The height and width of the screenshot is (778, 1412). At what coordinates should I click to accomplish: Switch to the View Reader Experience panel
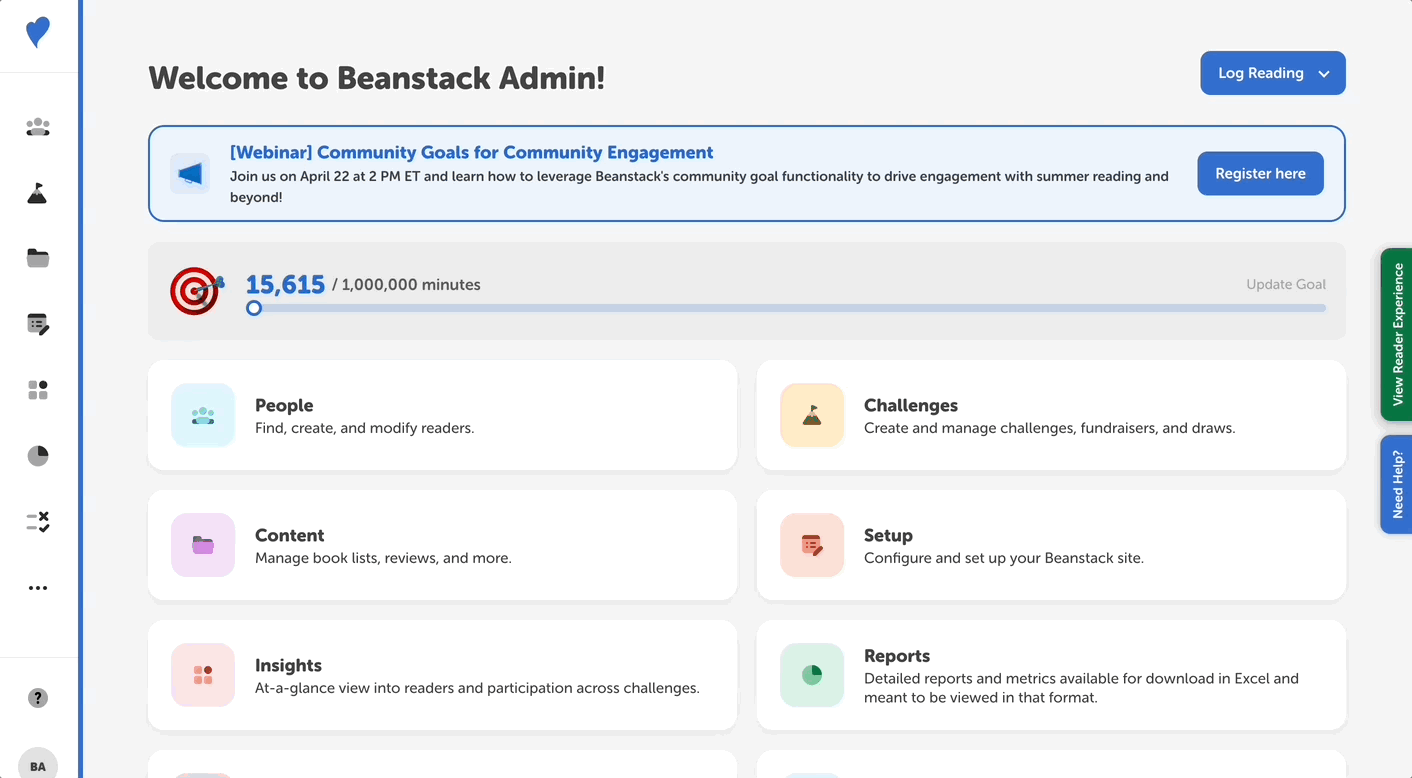pyautogui.click(x=1399, y=334)
